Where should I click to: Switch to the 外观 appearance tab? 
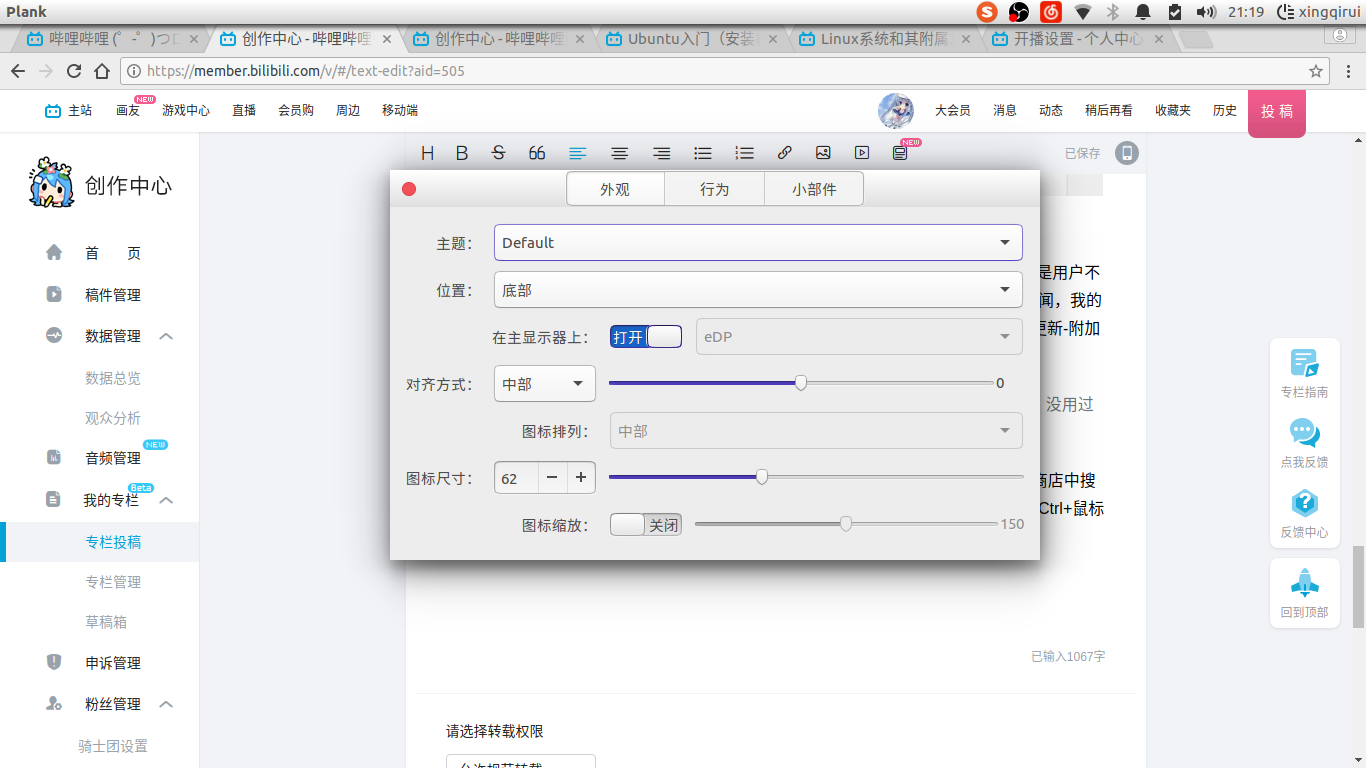615,189
